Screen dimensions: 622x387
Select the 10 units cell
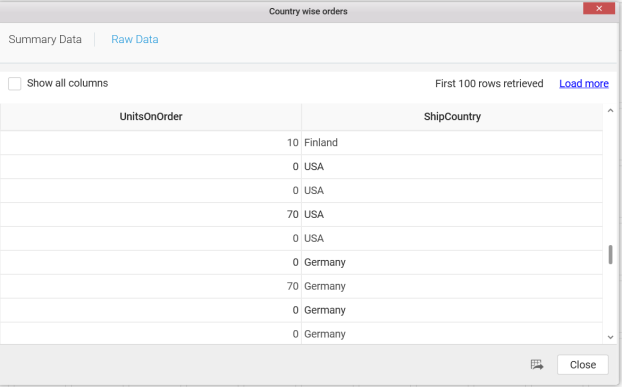[151, 143]
